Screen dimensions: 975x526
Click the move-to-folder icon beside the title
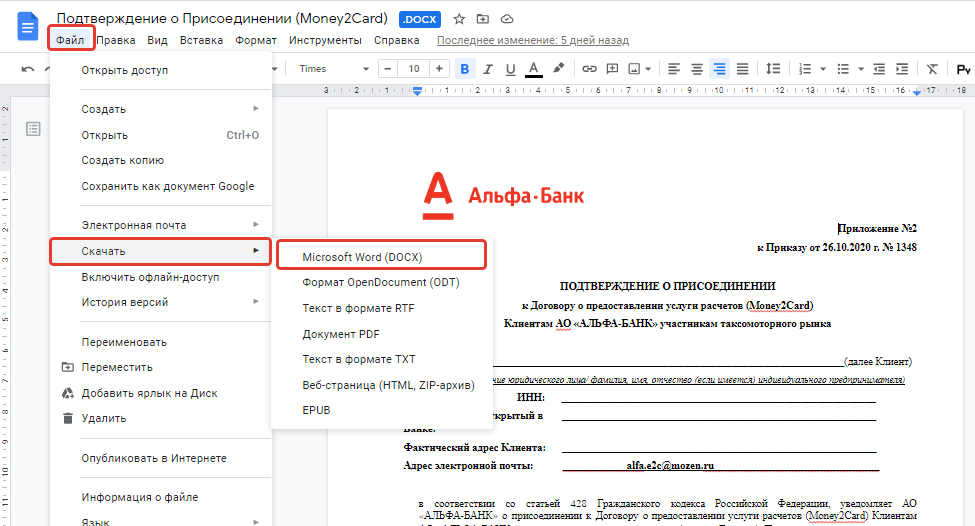point(483,19)
